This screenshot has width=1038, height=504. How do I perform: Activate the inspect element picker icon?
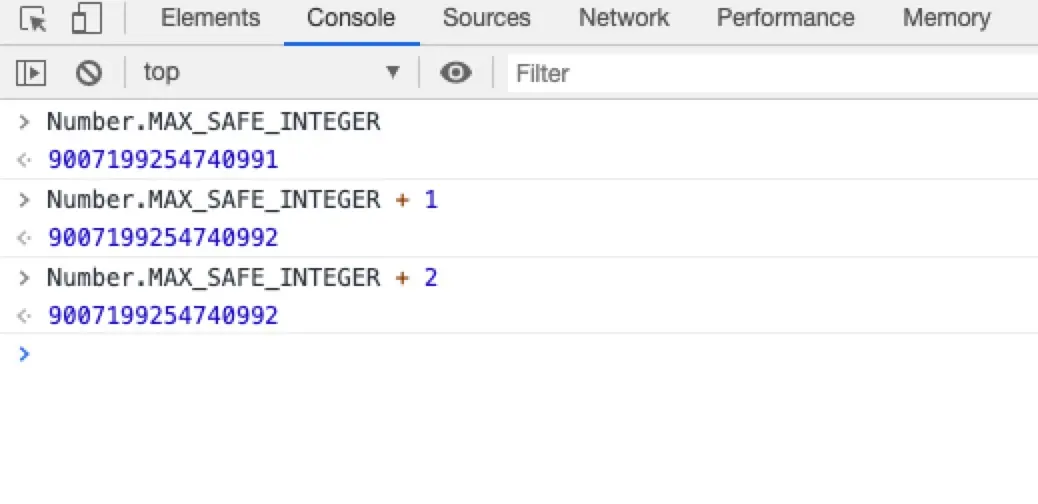coord(32,19)
